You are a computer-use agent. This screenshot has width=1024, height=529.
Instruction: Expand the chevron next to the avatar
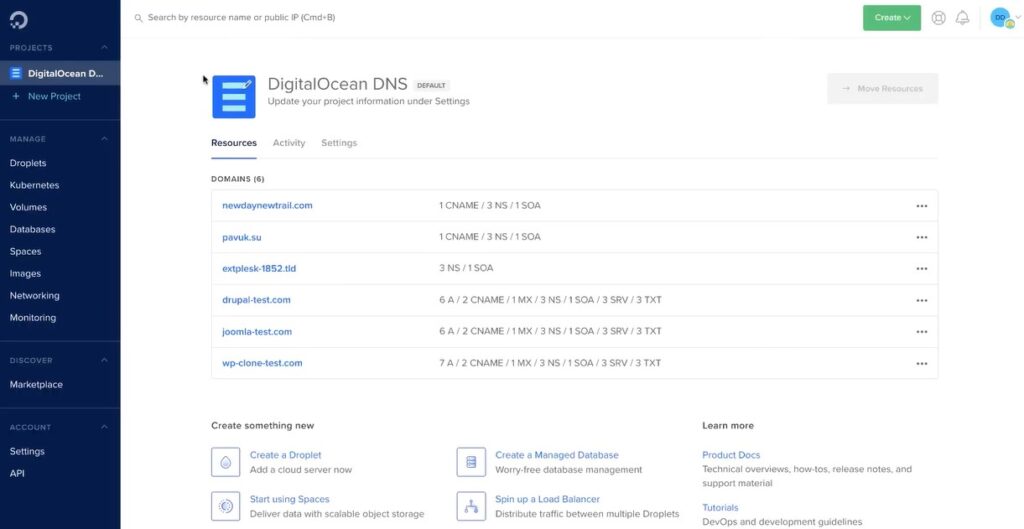click(x=1017, y=18)
